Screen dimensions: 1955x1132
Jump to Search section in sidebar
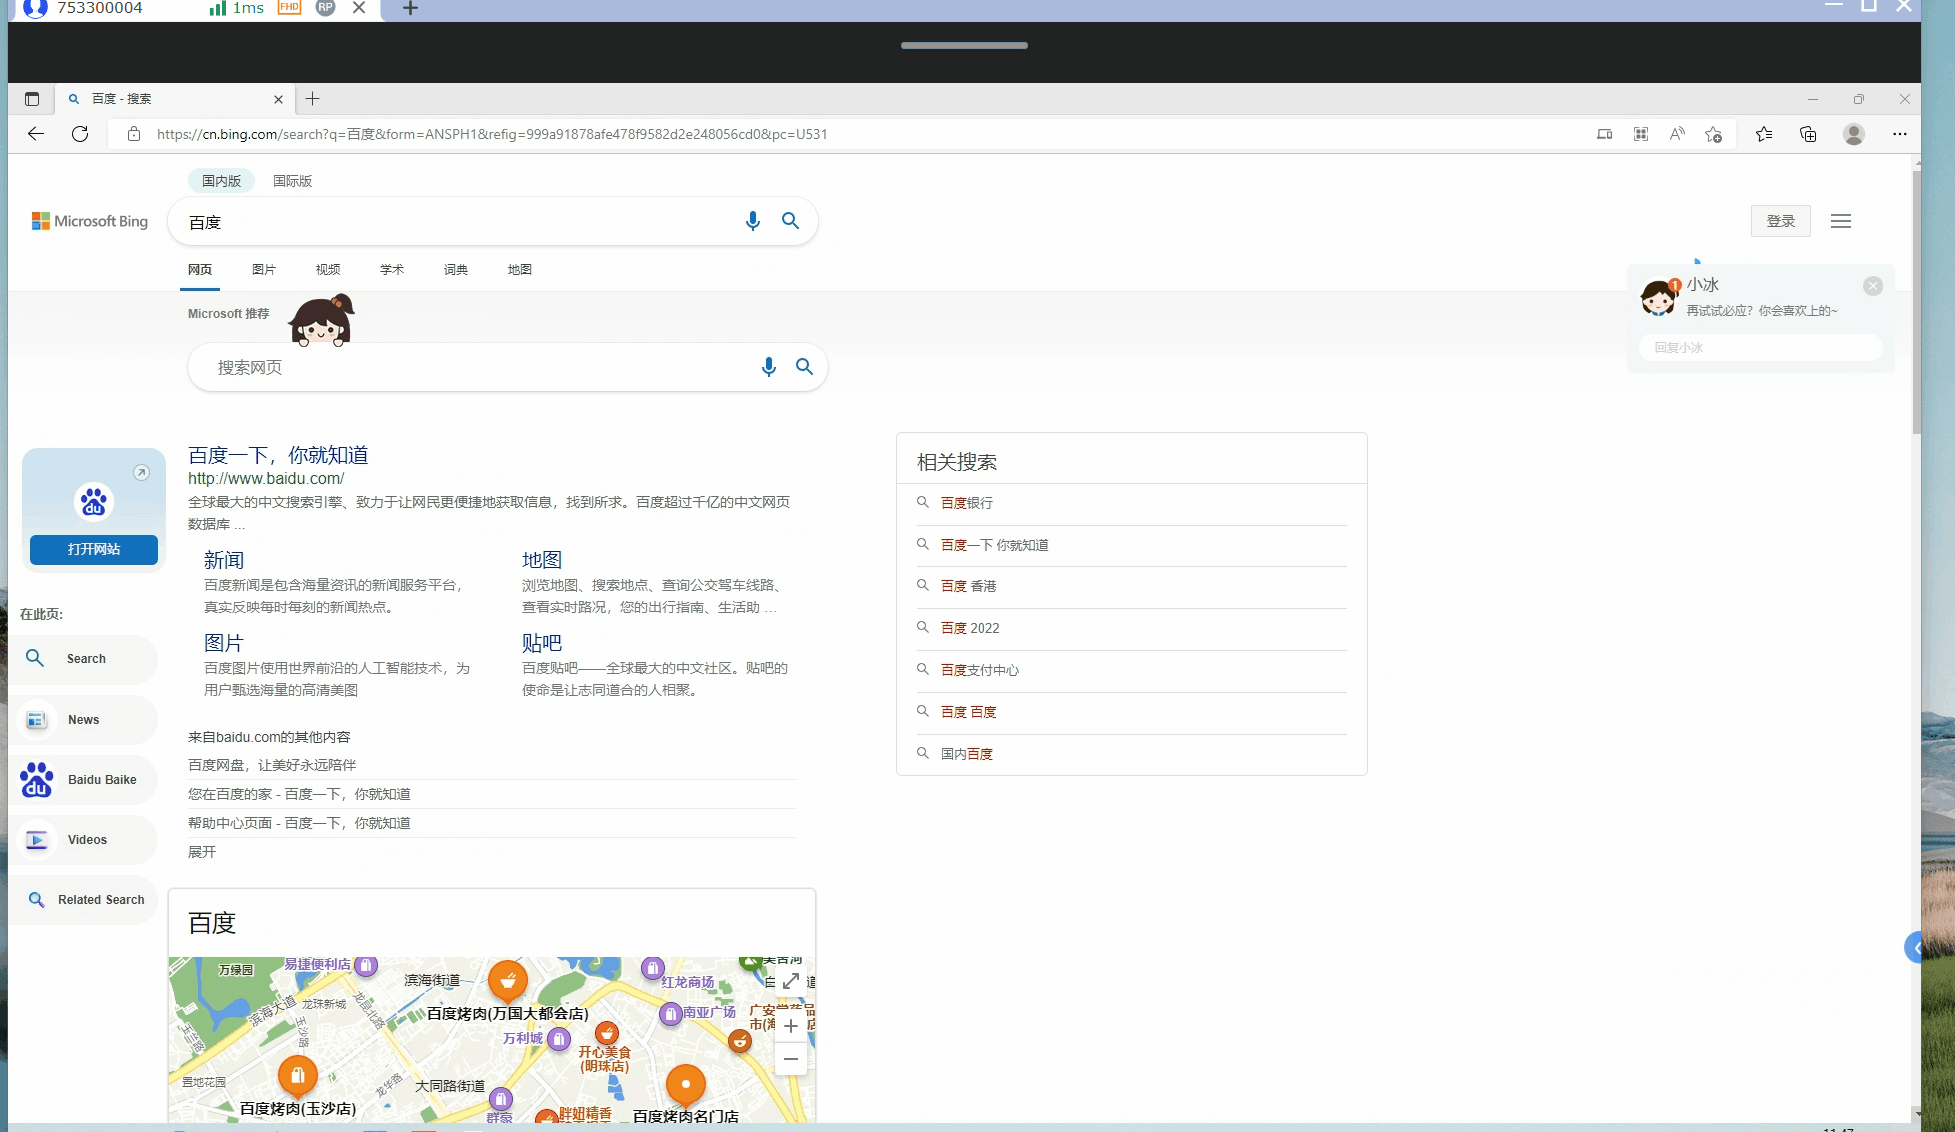(x=85, y=659)
